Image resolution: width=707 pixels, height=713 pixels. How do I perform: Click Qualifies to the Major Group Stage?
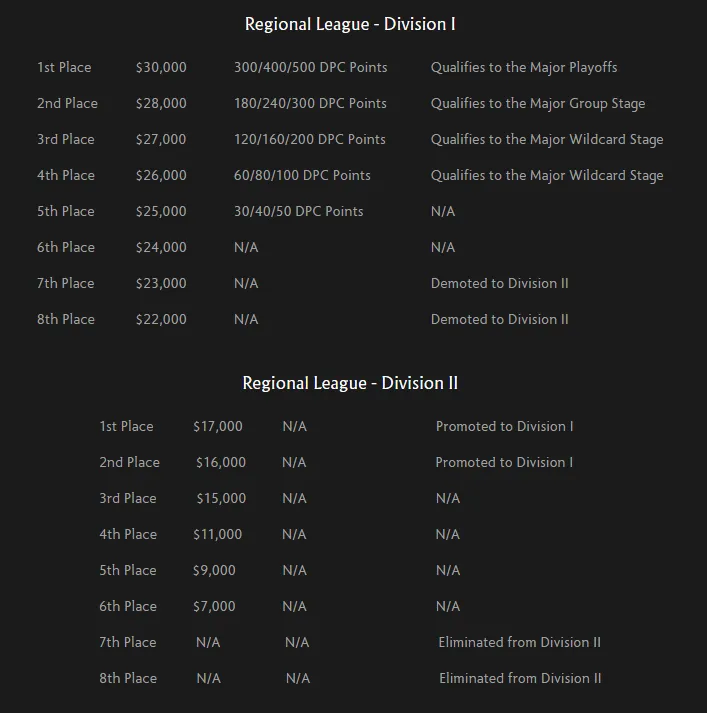point(538,104)
